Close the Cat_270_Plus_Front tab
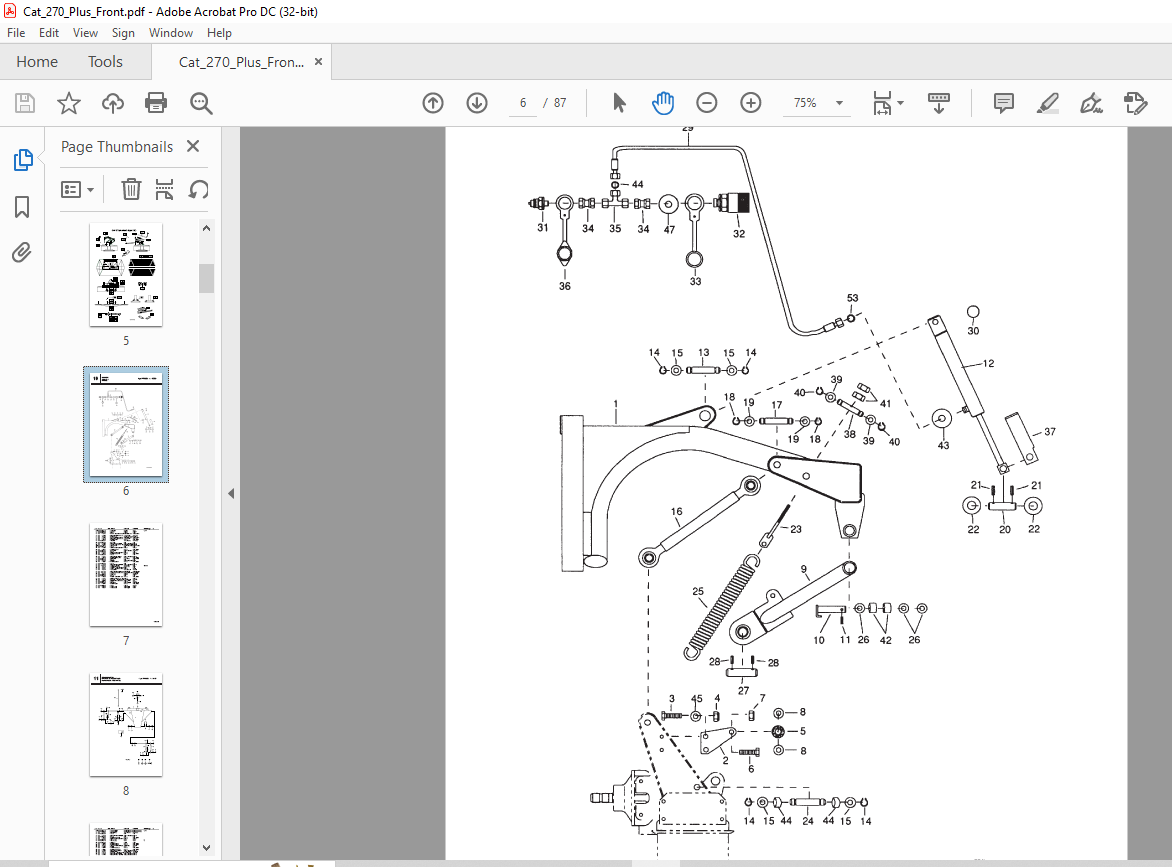The height and width of the screenshot is (867, 1172). pyautogui.click(x=318, y=62)
